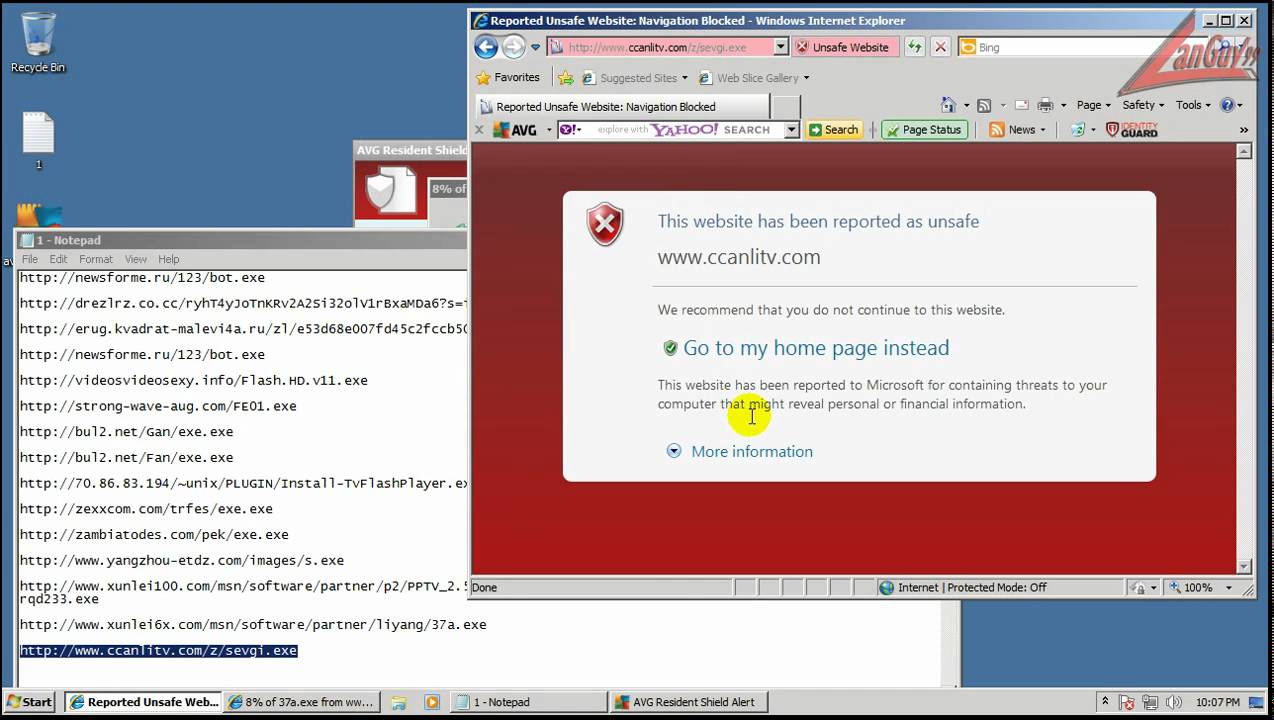Open the Page menu

pos(1093,105)
